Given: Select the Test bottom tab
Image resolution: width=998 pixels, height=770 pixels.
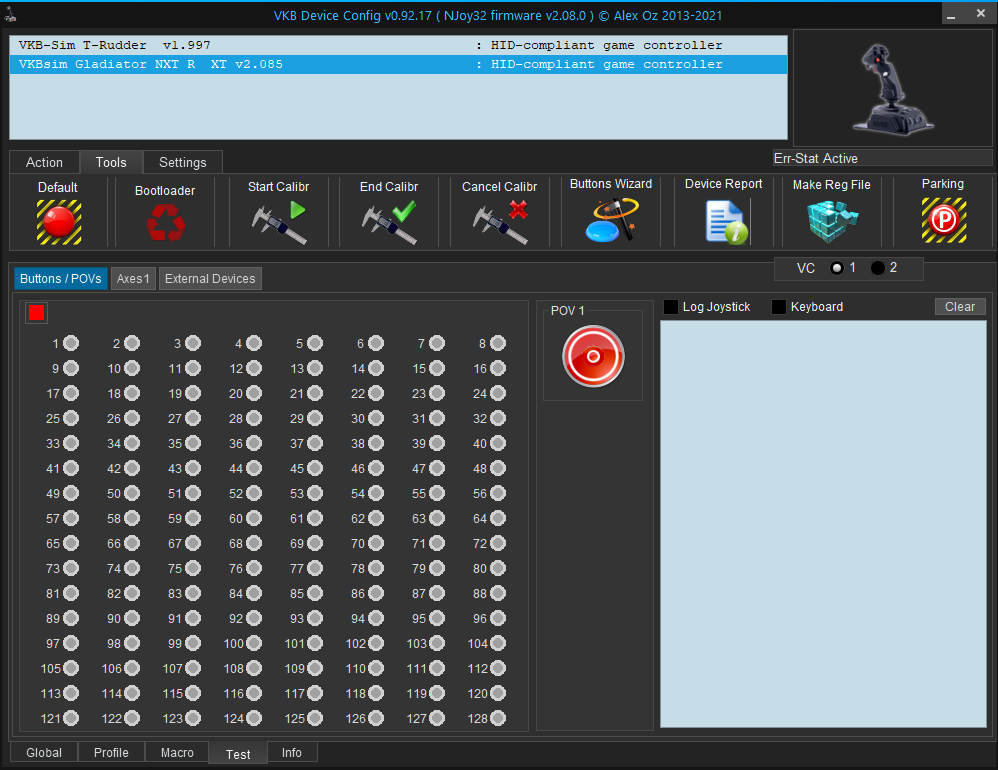Looking at the screenshot, I should pos(238,753).
